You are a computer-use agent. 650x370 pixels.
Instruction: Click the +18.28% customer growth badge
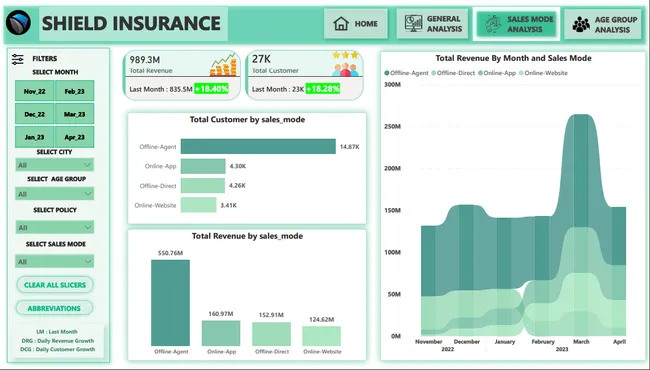pos(323,89)
